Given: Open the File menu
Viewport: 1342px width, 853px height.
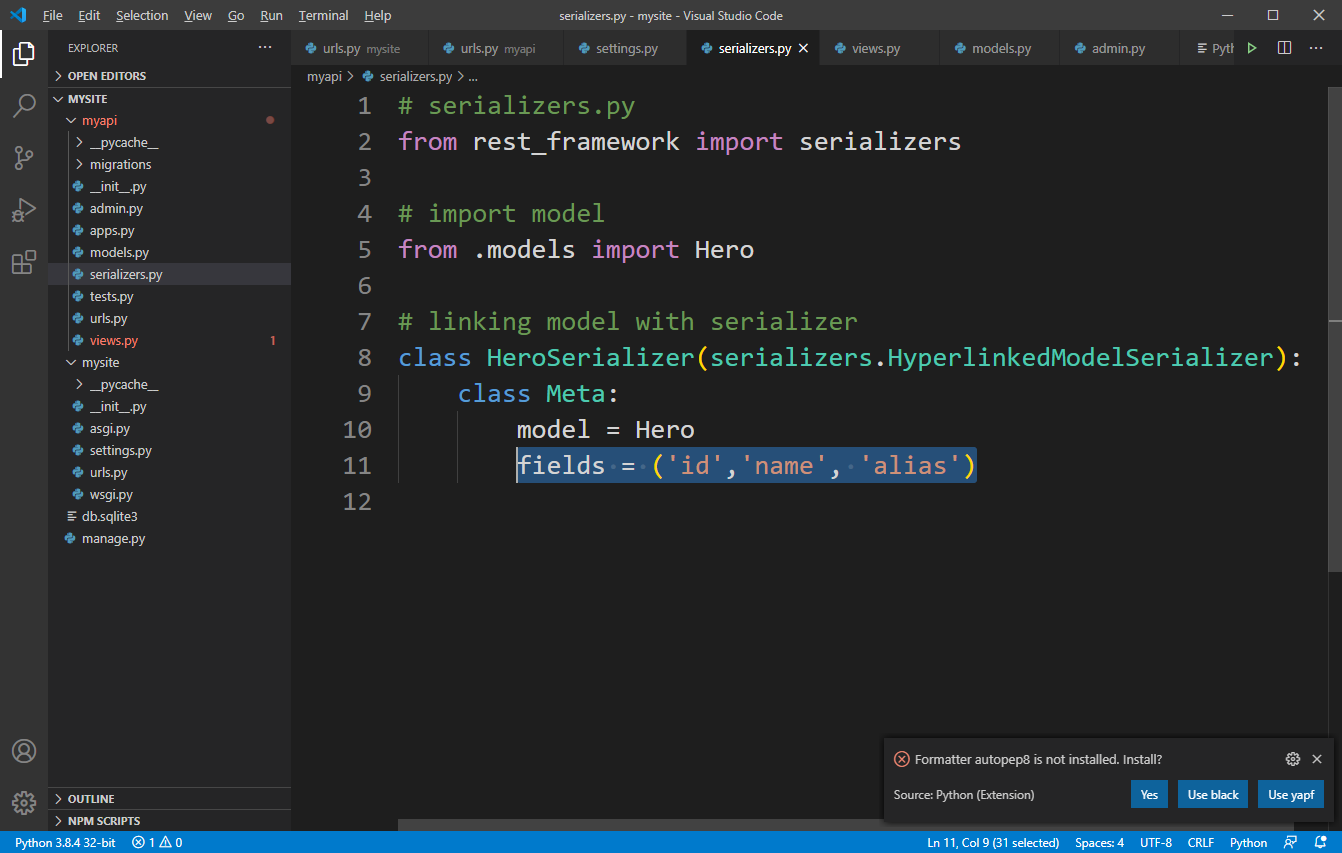Looking at the screenshot, I should (x=52, y=15).
